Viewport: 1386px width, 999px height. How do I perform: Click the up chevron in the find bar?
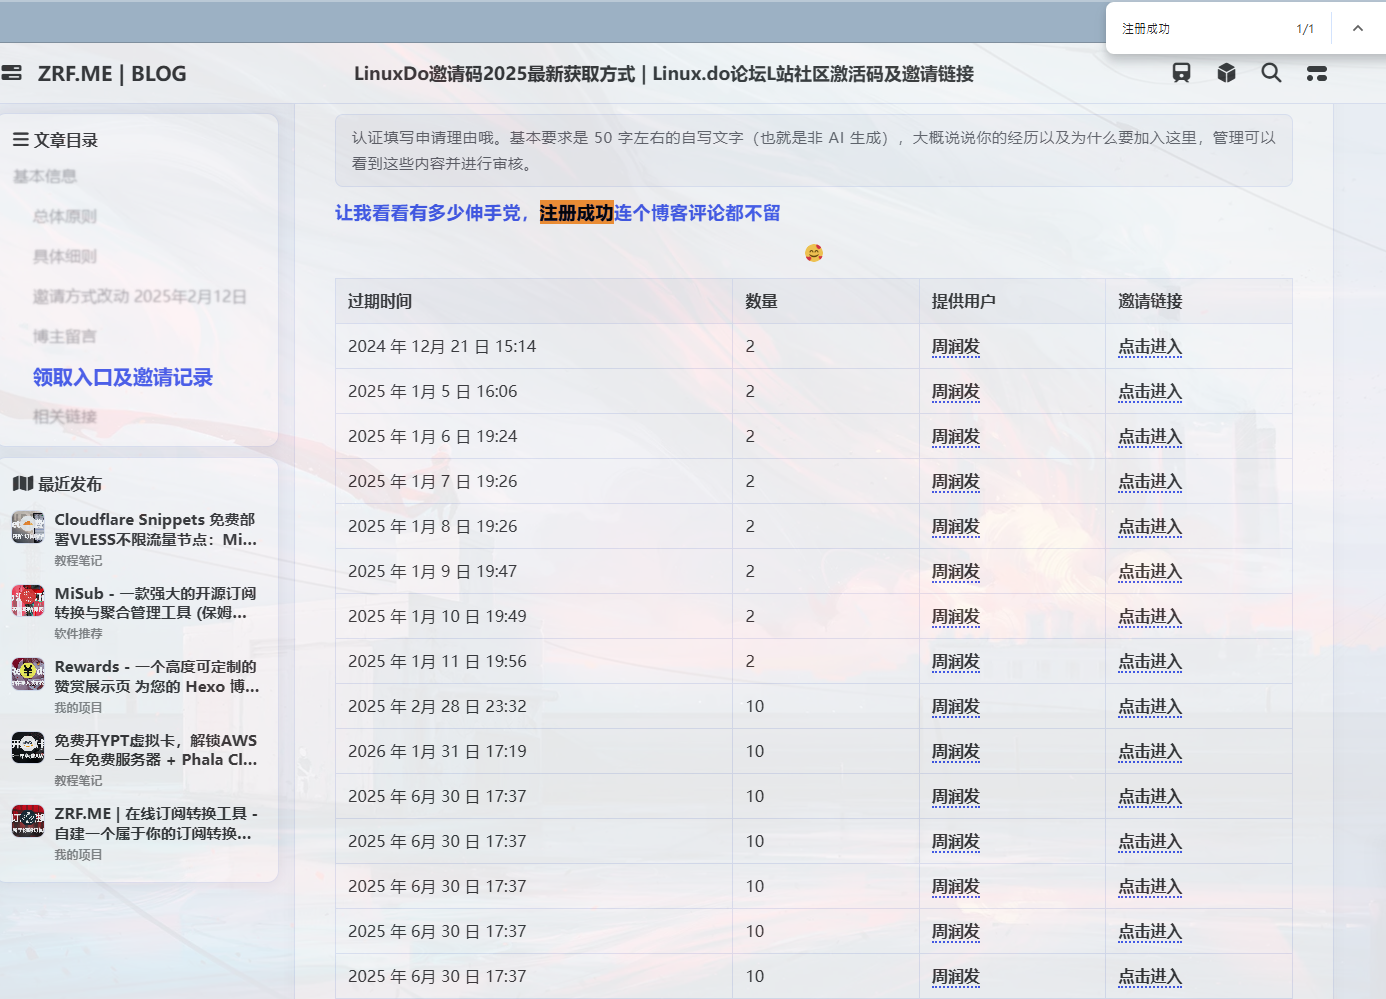1357,28
